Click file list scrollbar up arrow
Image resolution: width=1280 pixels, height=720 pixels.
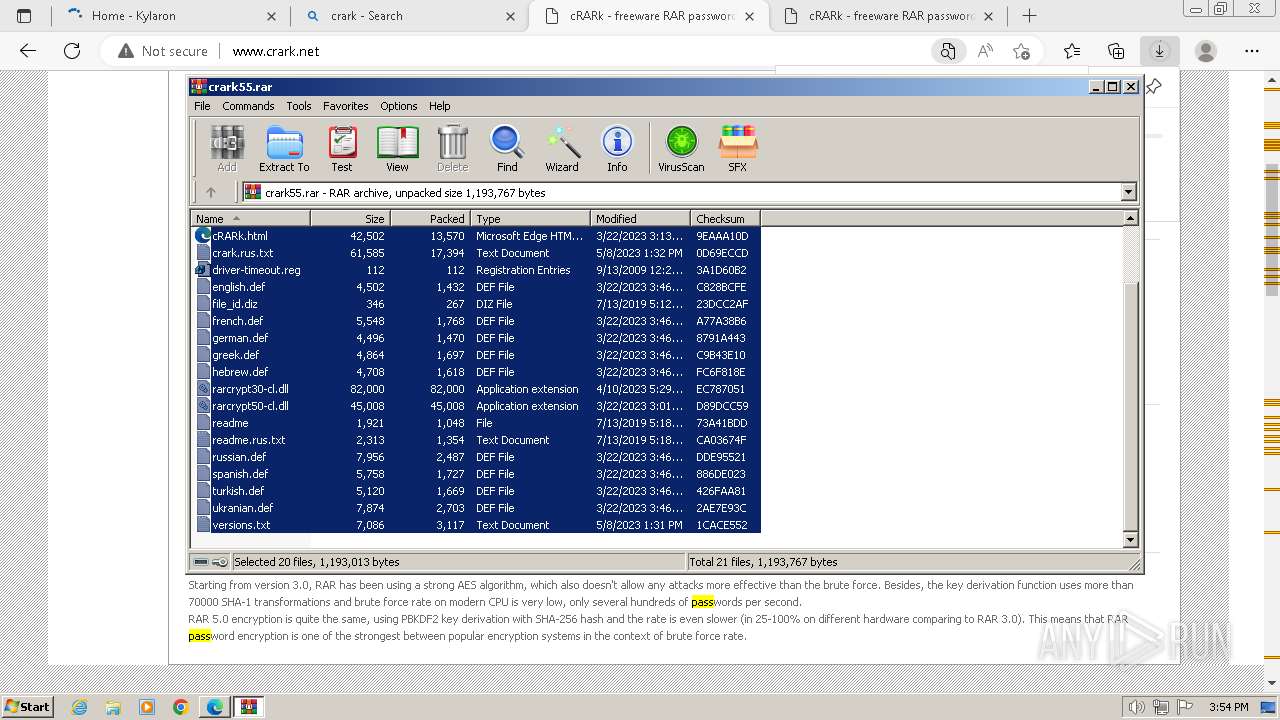[x=1131, y=218]
